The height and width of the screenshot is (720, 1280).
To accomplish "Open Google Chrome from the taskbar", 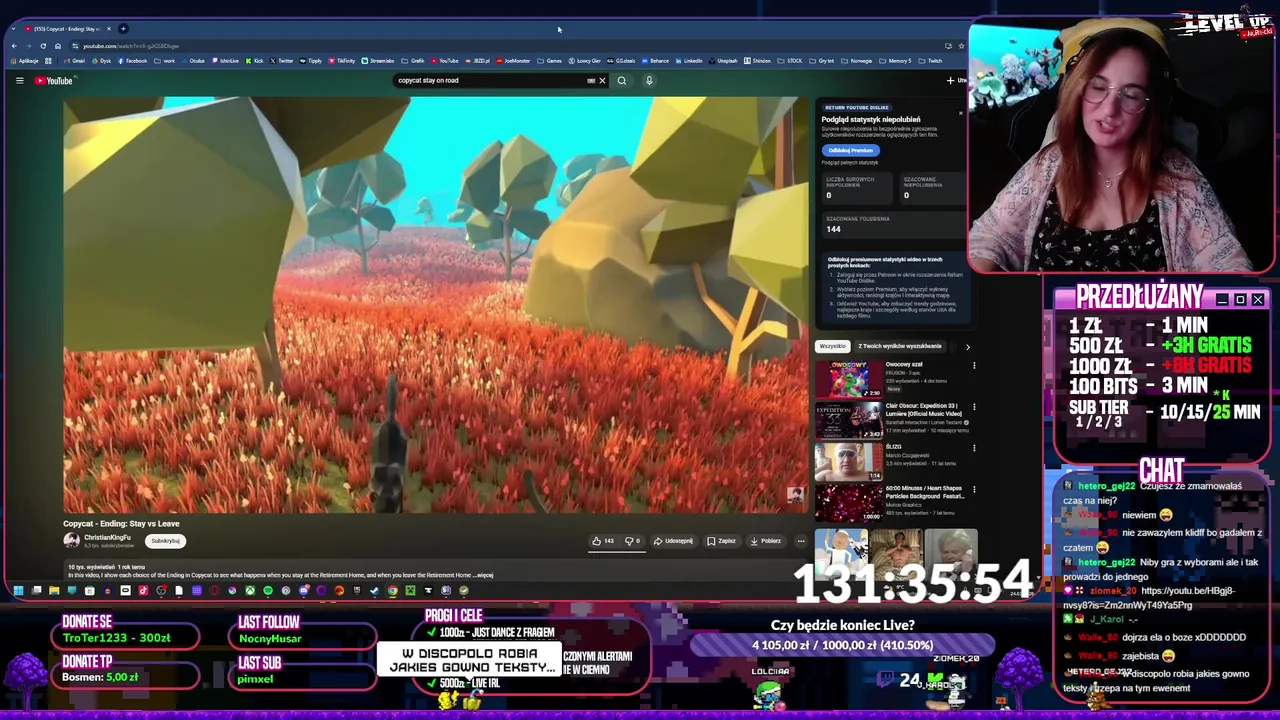I will click(393, 590).
